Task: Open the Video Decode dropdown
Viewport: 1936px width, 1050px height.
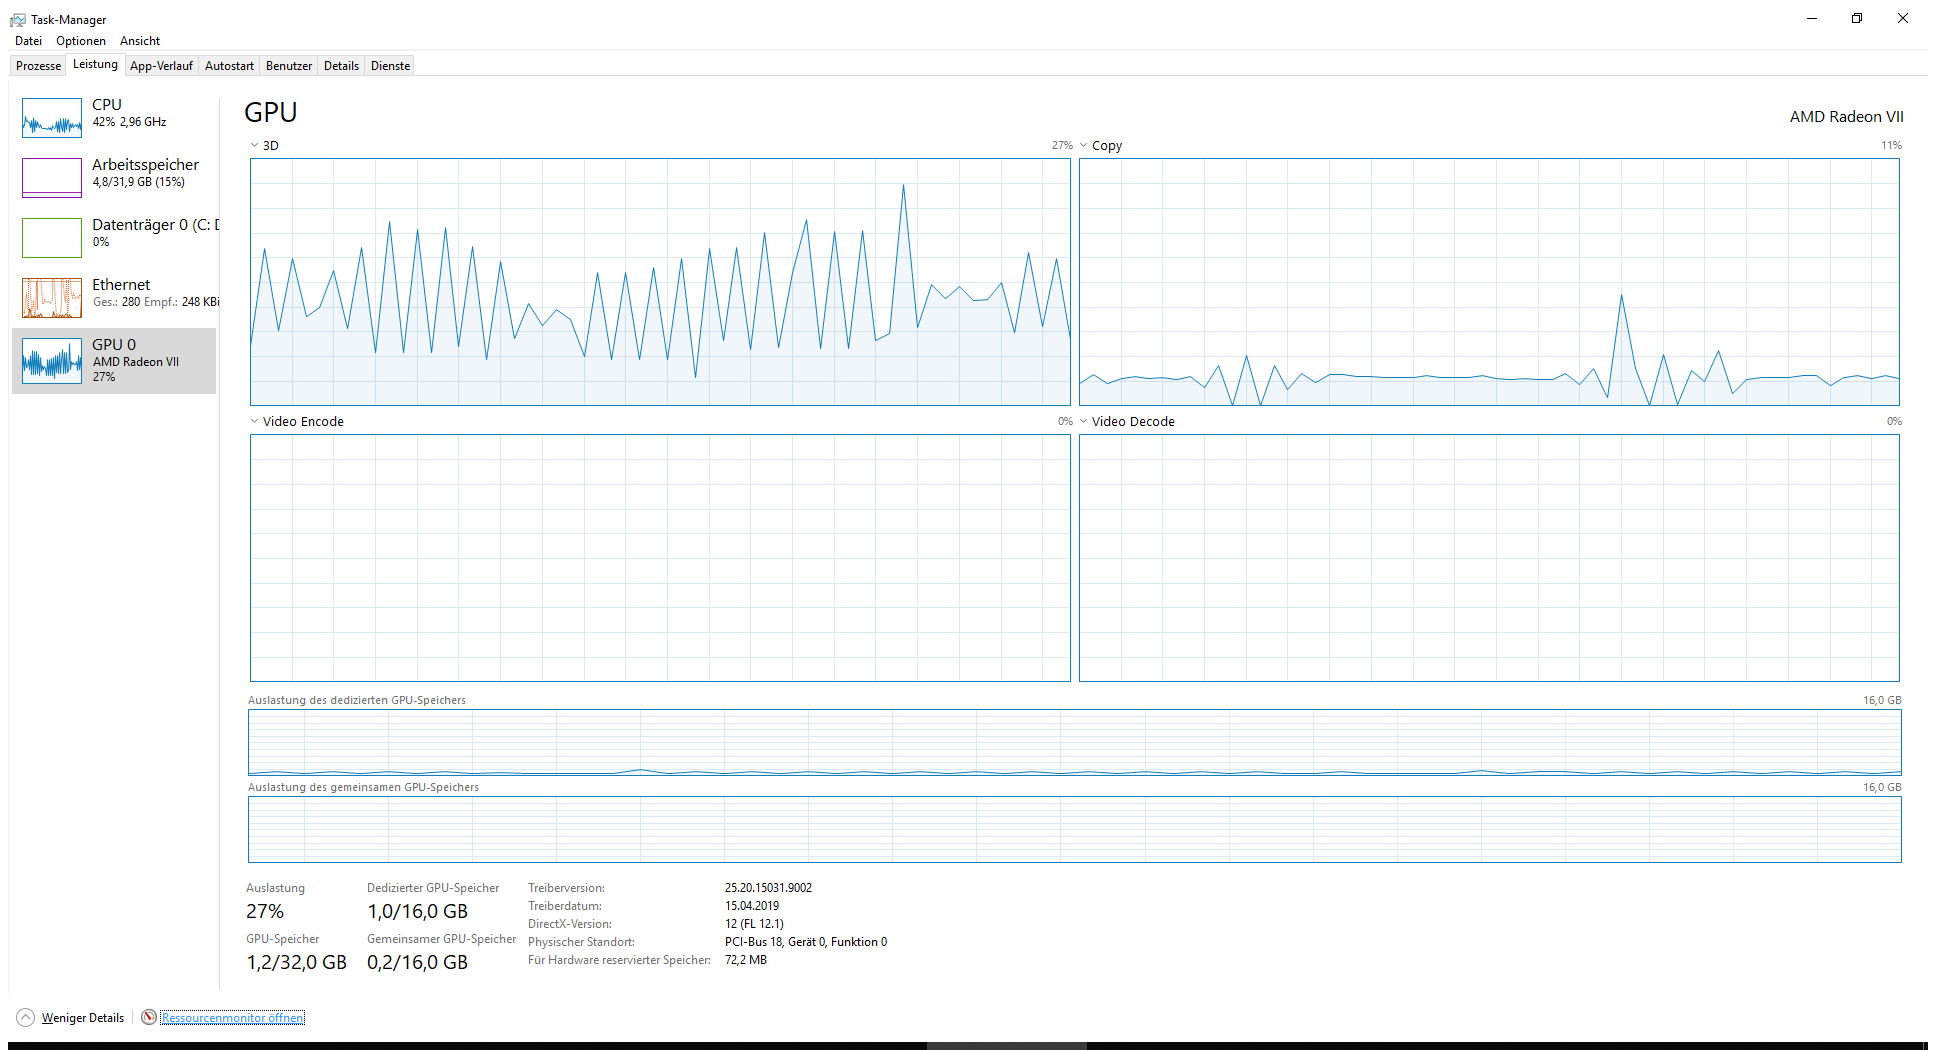Action: point(1084,421)
